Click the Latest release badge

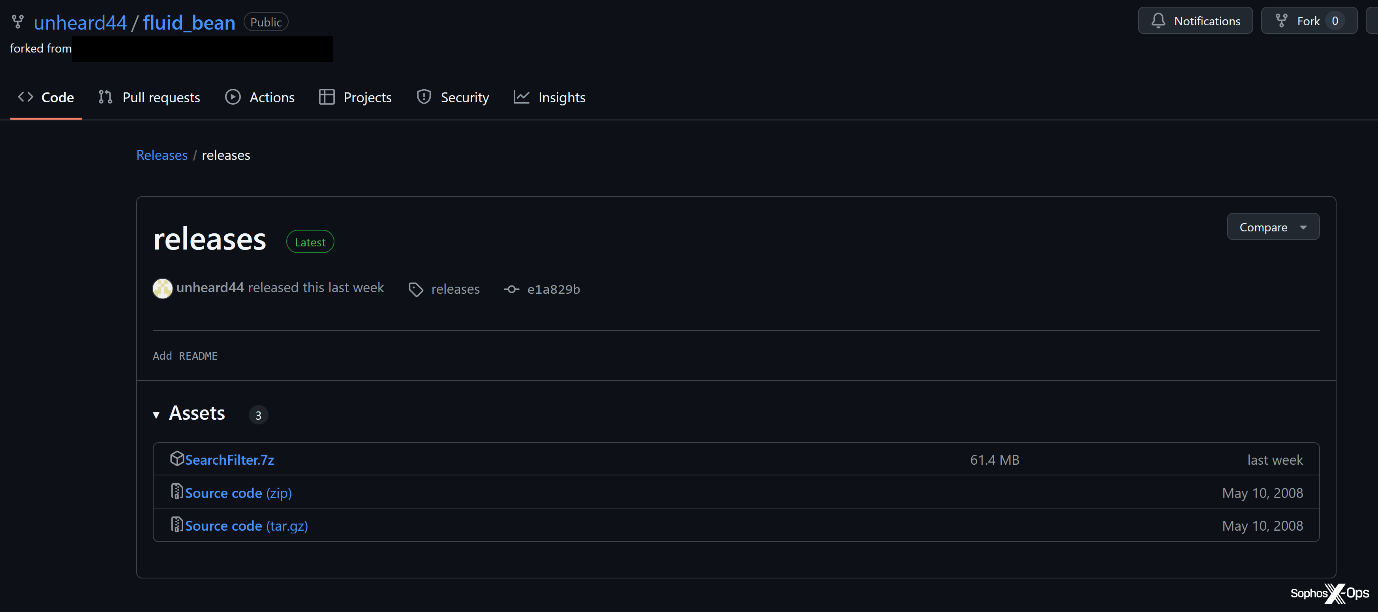[310, 242]
